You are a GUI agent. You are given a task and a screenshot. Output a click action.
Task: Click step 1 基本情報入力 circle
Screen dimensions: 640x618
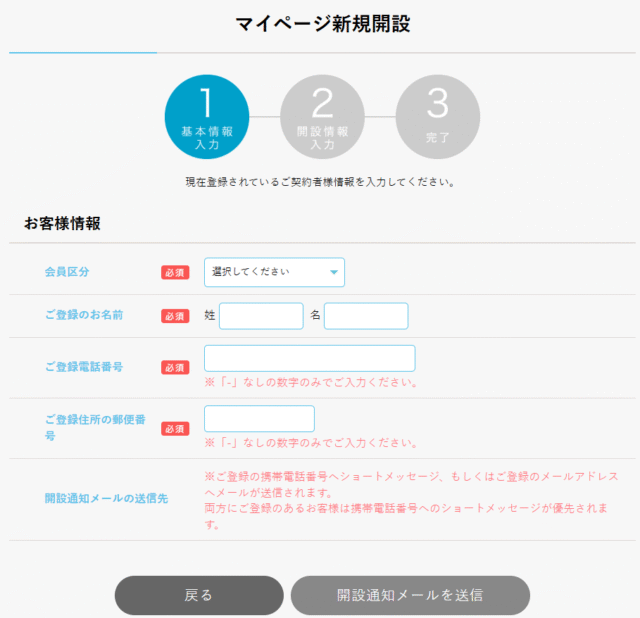pyautogui.click(x=207, y=117)
